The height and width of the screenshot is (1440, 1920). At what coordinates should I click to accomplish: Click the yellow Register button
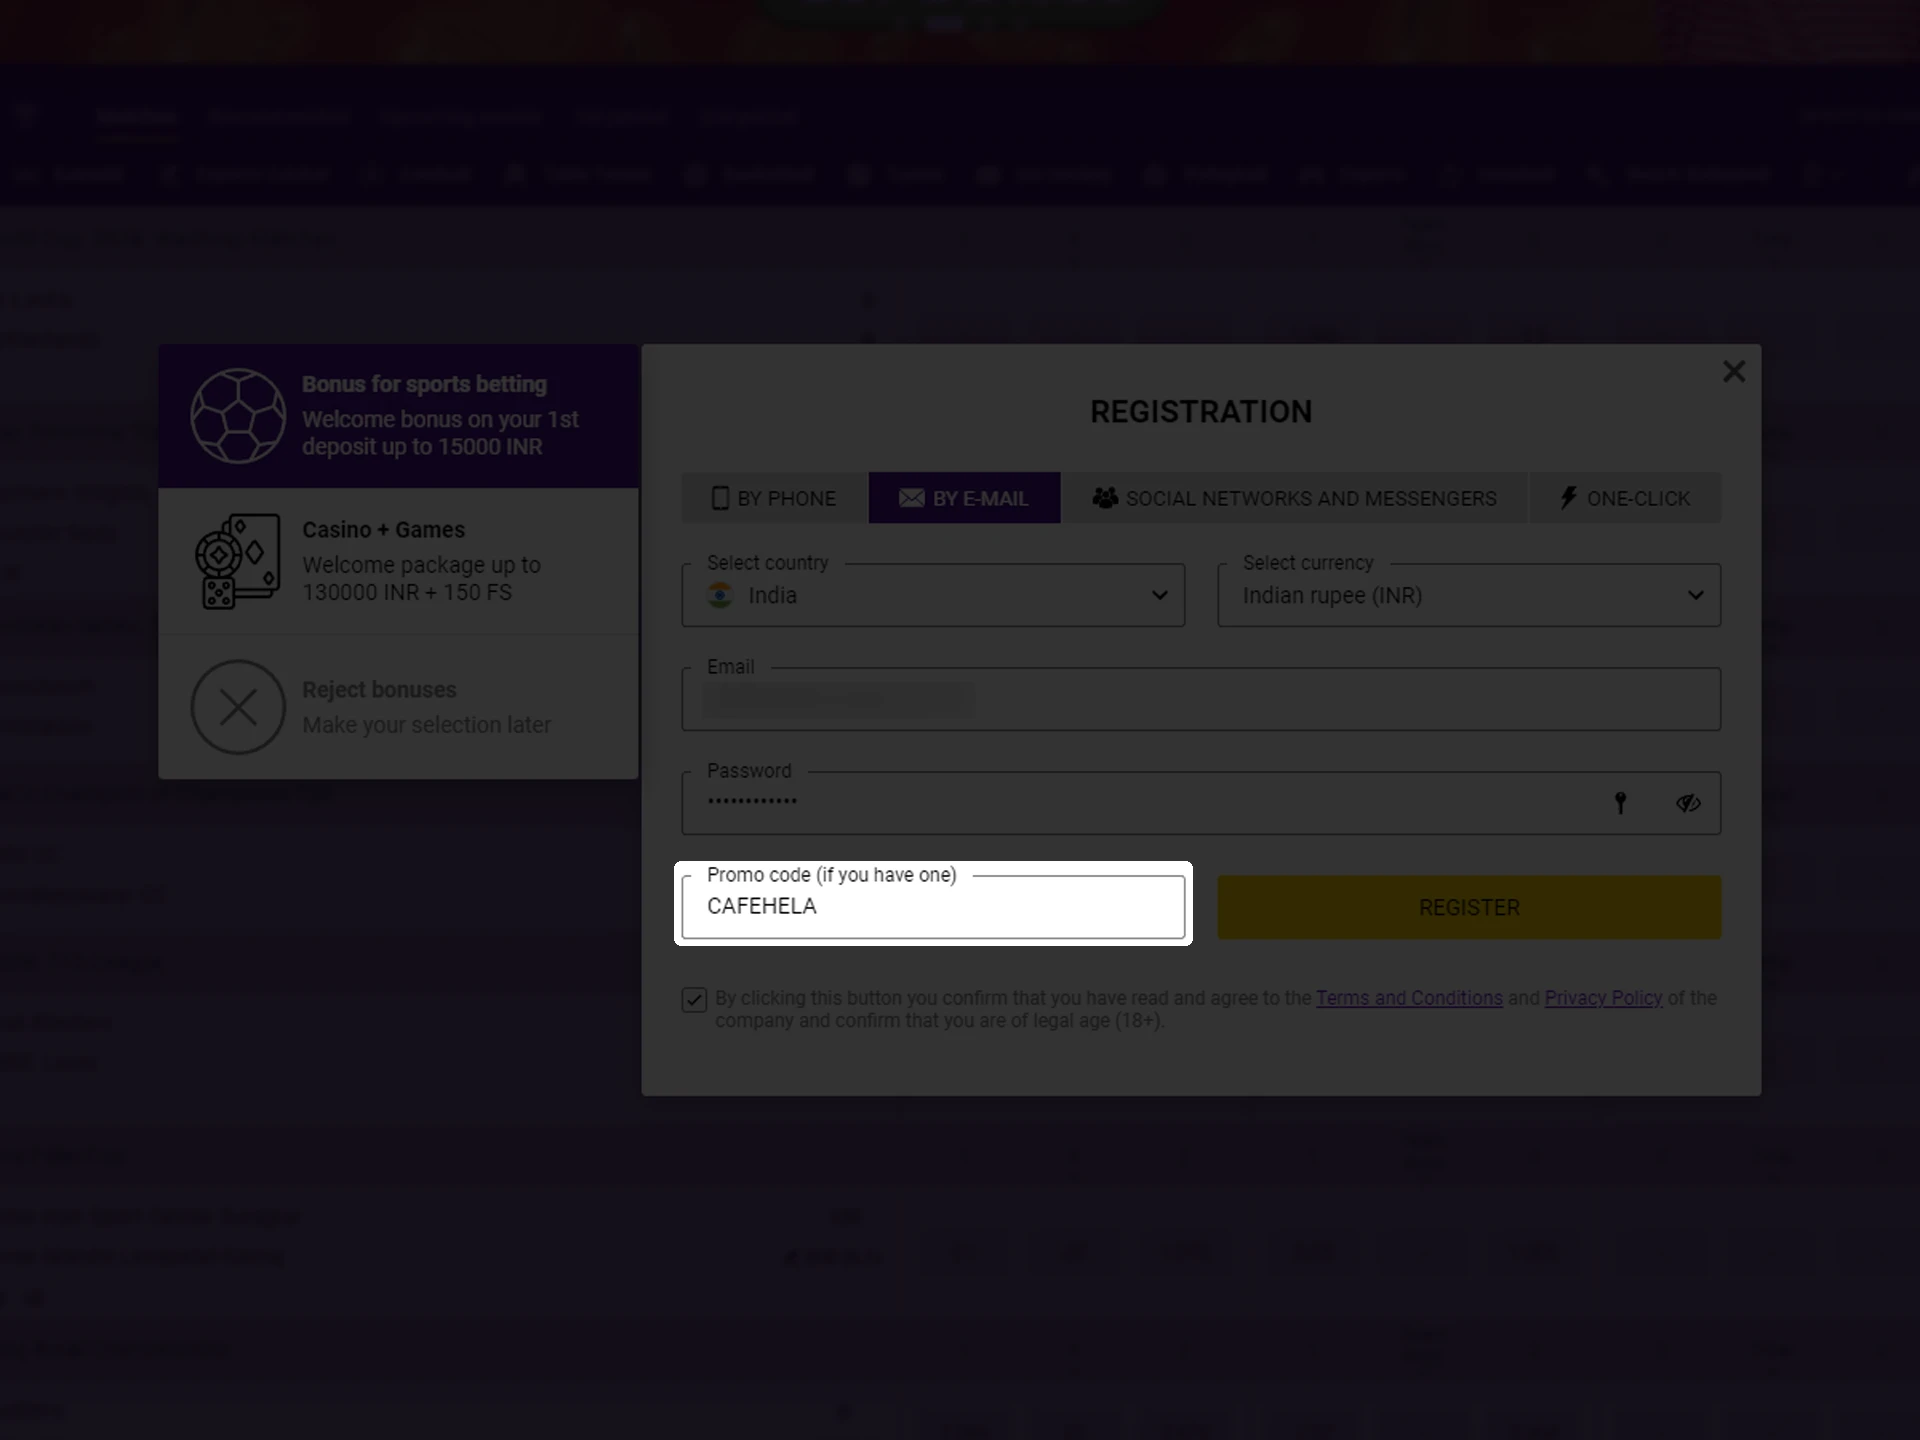point(1469,907)
